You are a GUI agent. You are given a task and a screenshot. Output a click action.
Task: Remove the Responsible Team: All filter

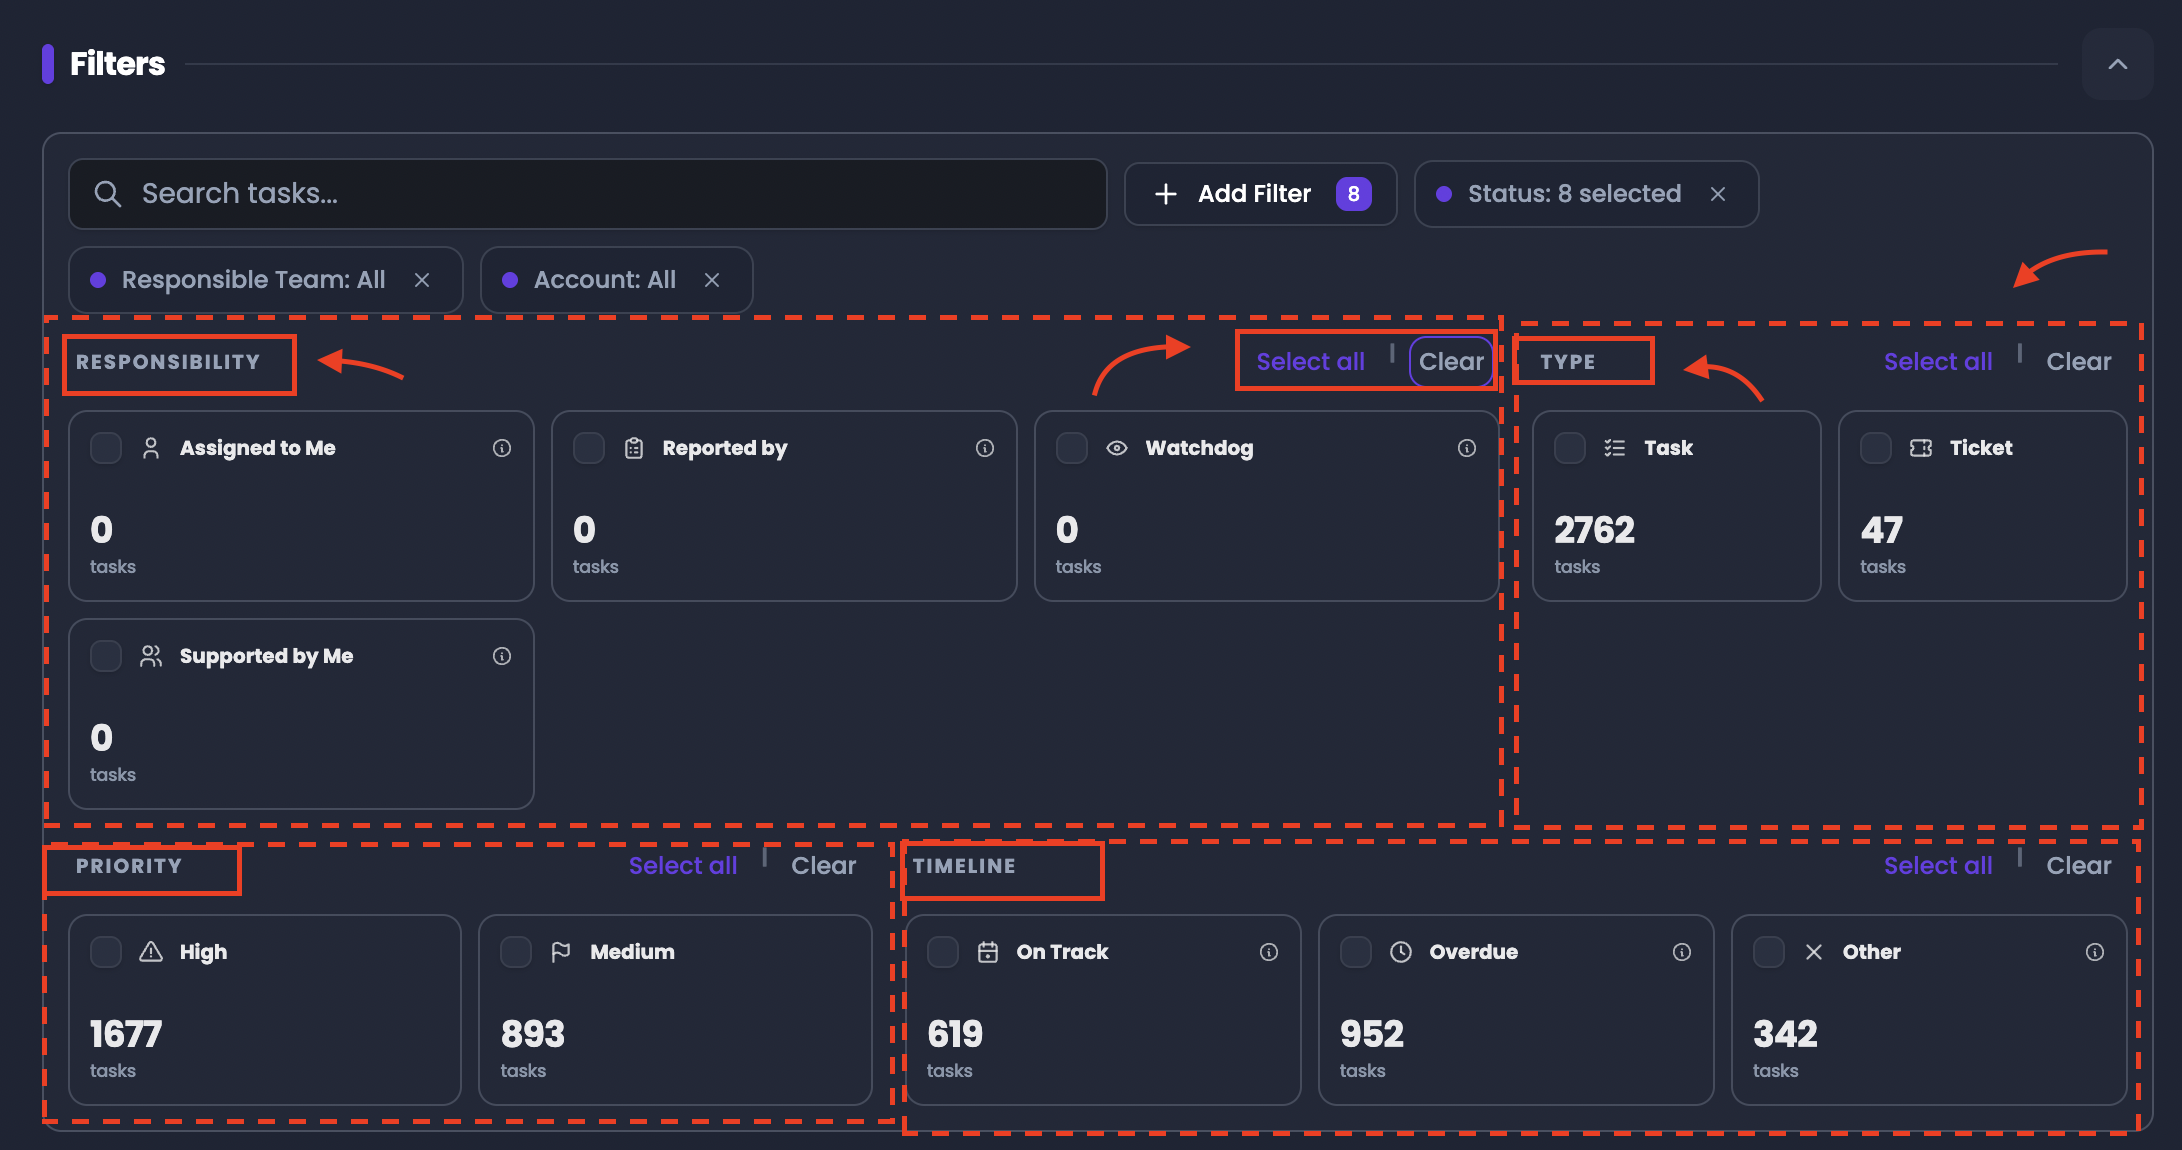tap(422, 280)
